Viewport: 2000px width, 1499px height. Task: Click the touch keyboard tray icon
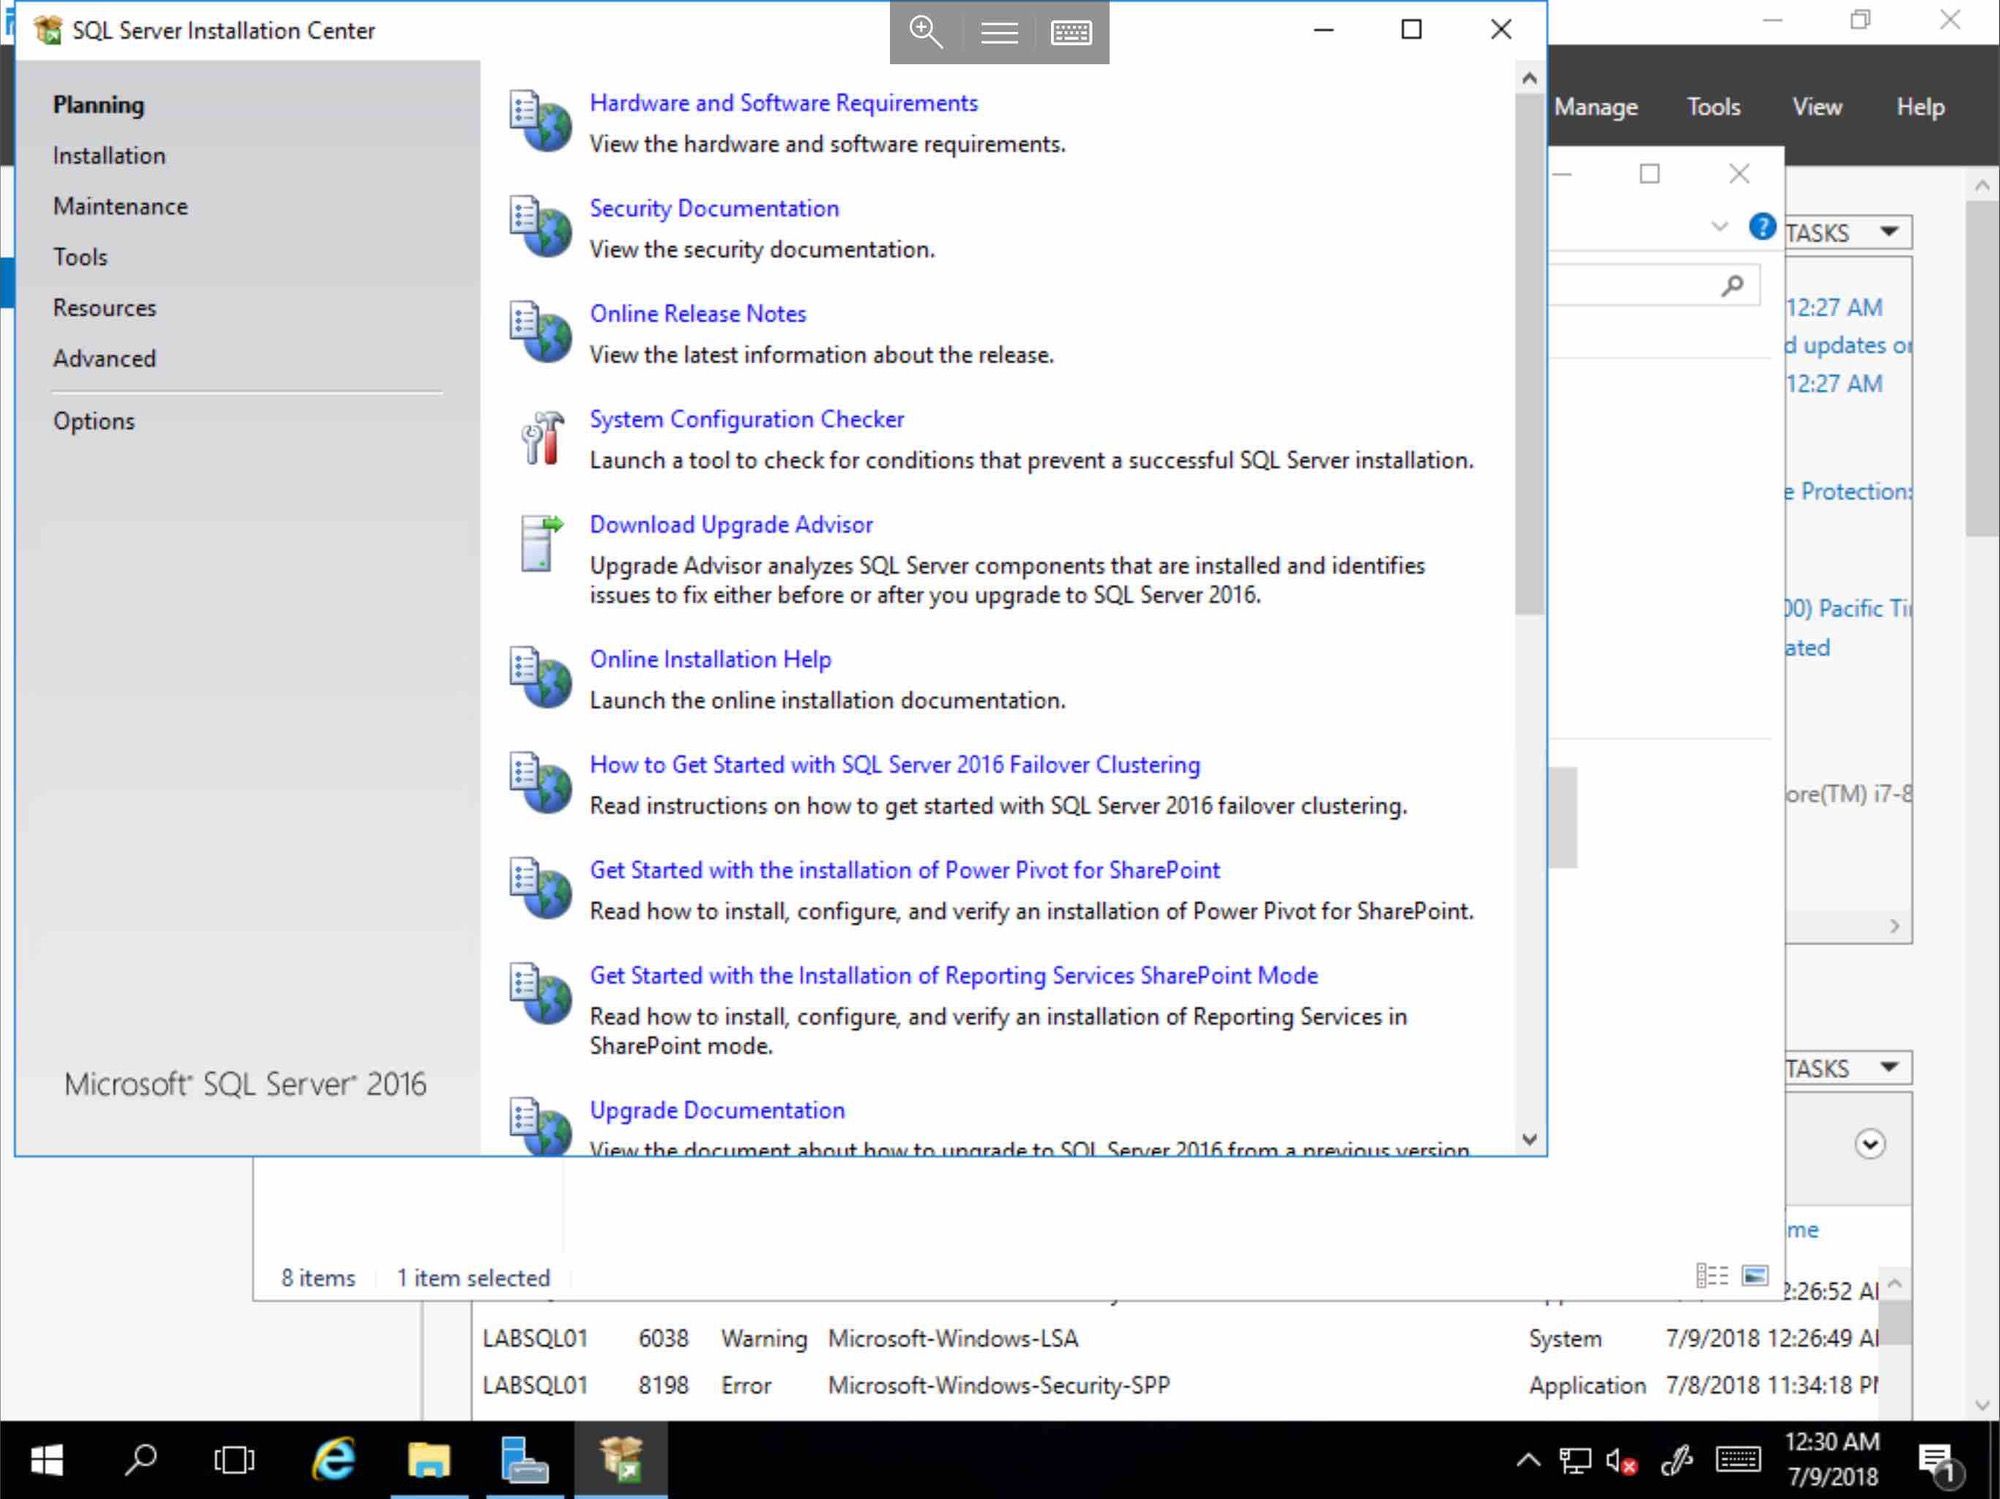1738,1460
